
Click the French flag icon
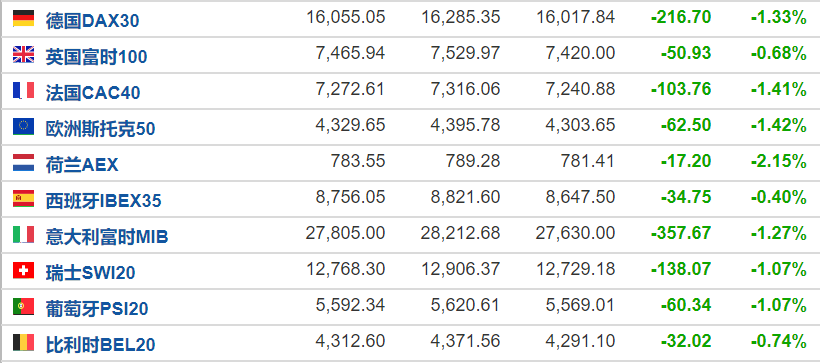click(24, 90)
